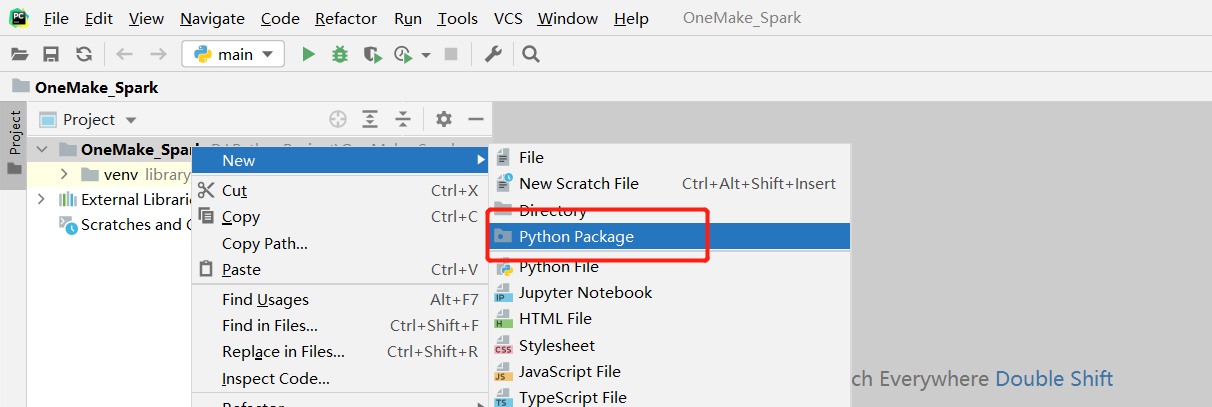Open Project panel gear options
The width and height of the screenshot is (1212, 407).
444,120
